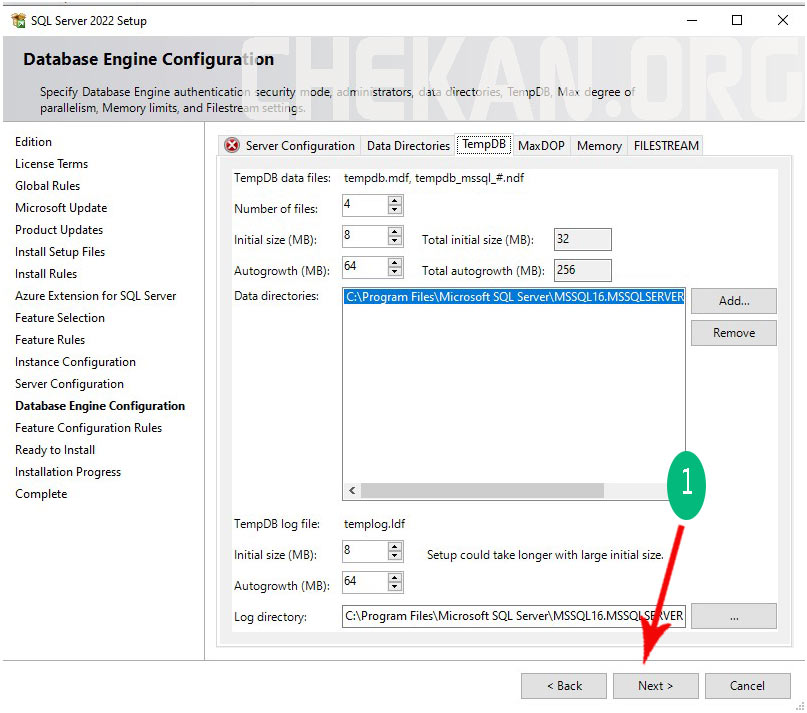The image size is (807, 713).
Task: Decrease TempDB data Initial size down arrow
Action: click(x=395, y=241)
